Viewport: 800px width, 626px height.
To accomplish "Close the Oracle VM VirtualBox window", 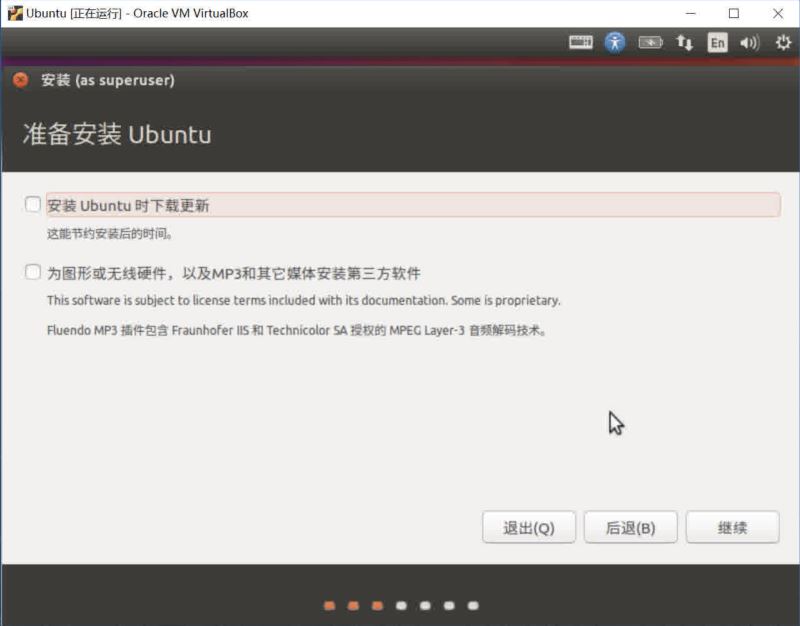I will 778,13.
